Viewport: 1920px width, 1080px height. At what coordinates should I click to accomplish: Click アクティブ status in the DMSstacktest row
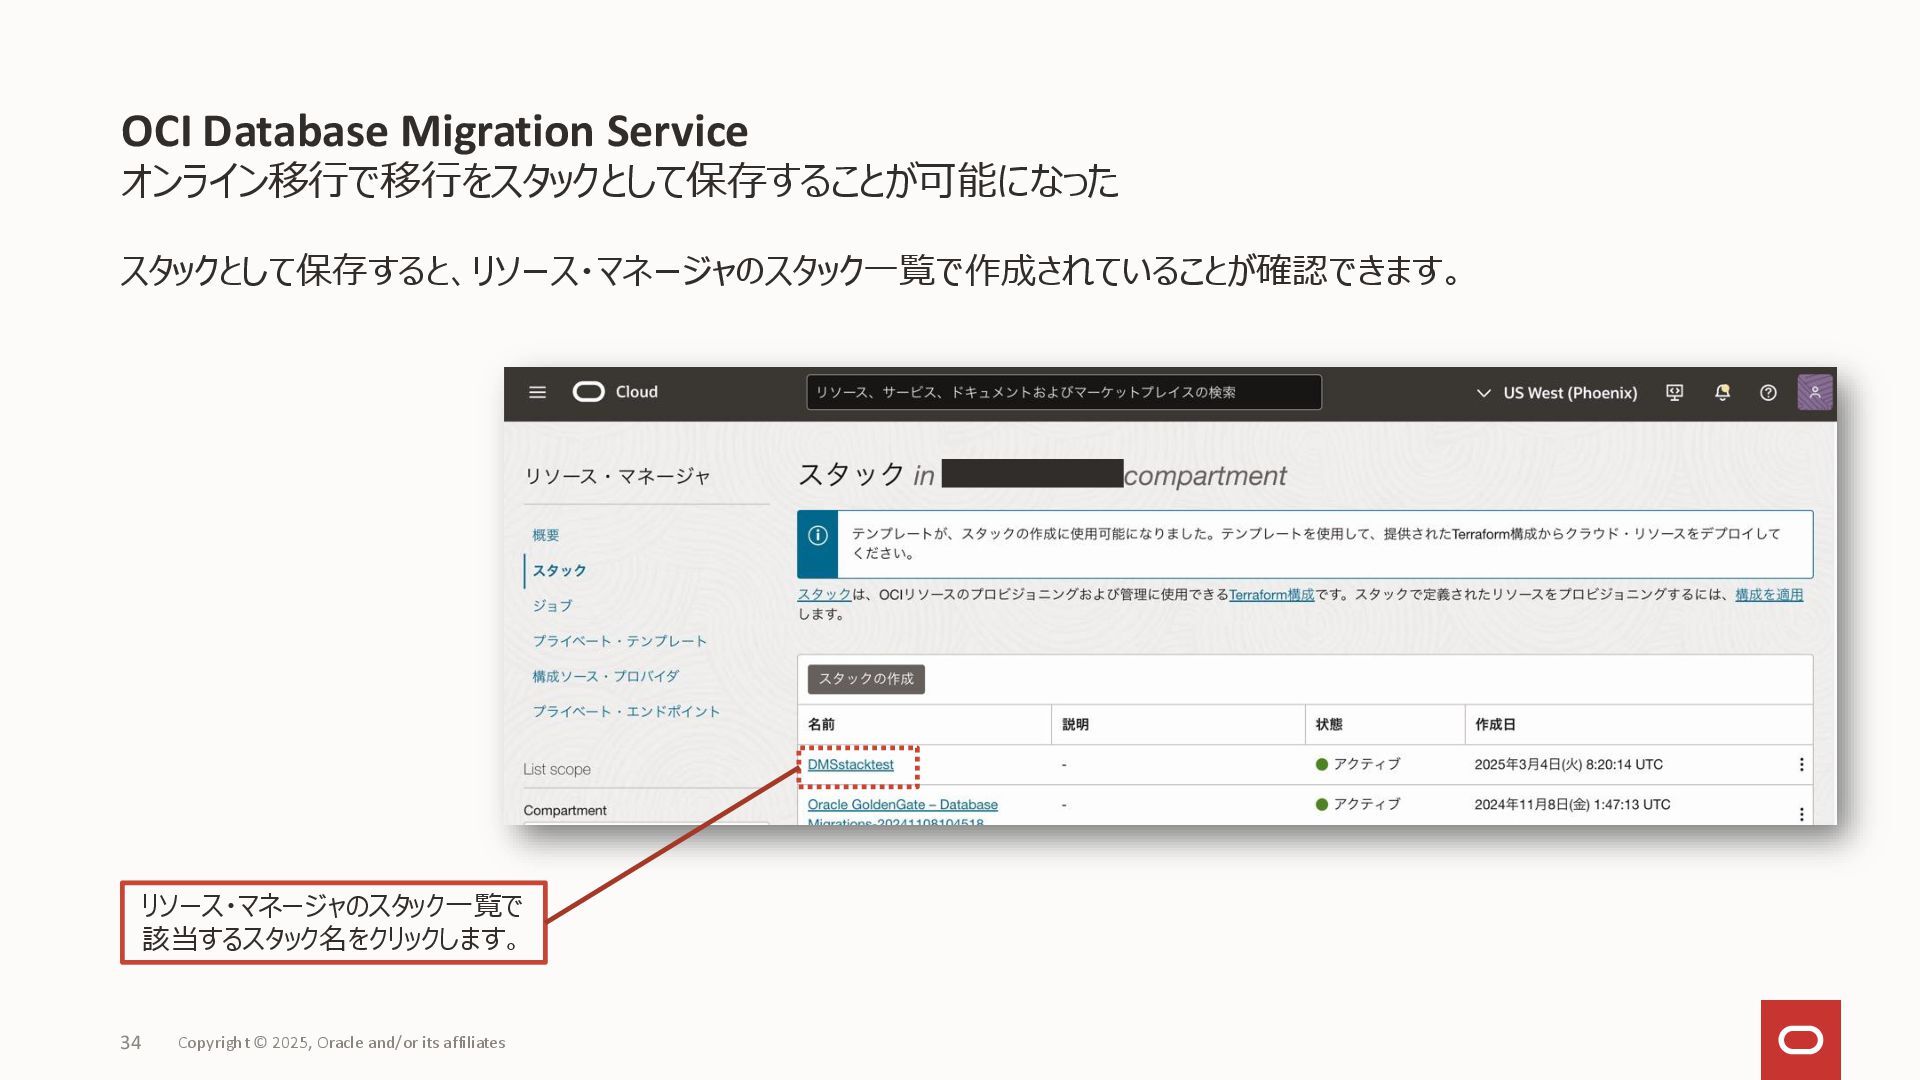point(1358,764)
